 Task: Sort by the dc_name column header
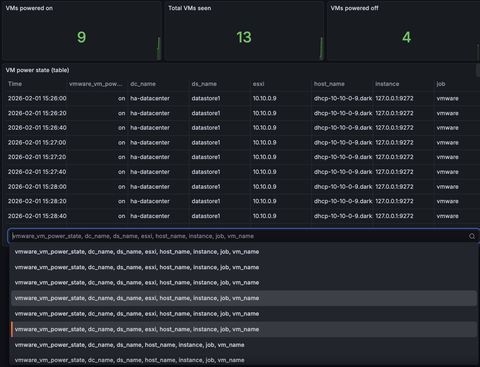click(143, 84)
